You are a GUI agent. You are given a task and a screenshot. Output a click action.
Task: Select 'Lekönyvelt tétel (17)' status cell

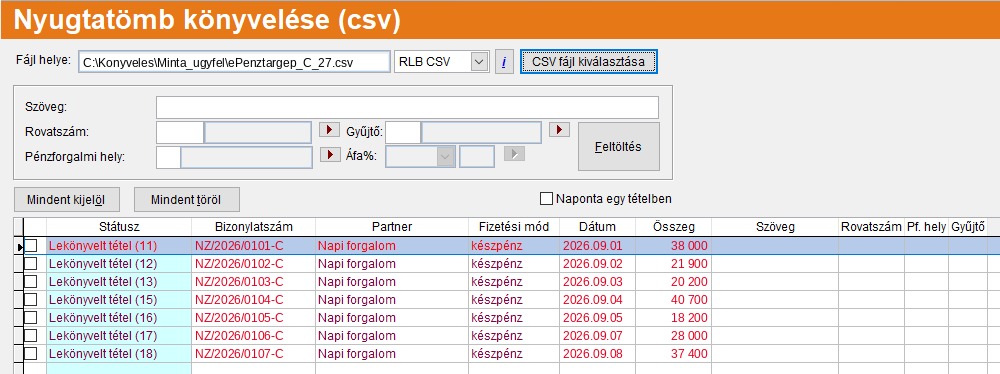119,335
